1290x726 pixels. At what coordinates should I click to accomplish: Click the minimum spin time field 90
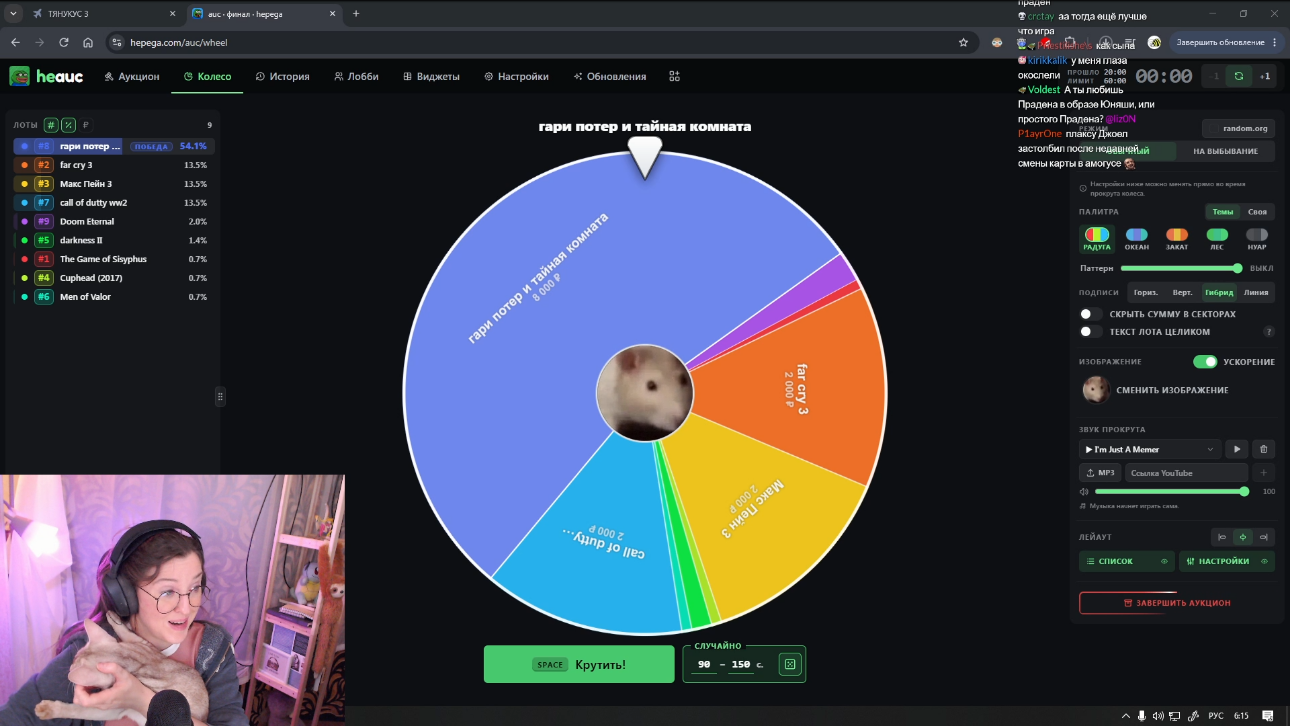coord(704,665)
